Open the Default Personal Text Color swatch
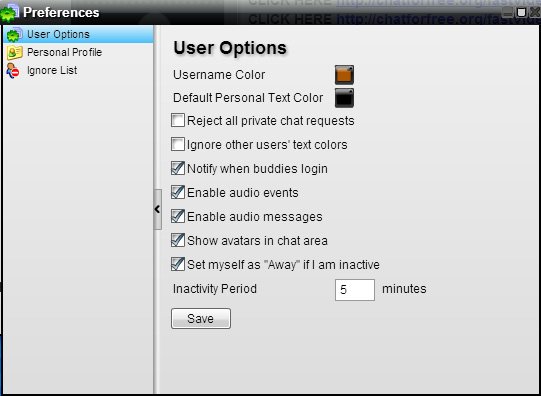 [x=344, y=98]
